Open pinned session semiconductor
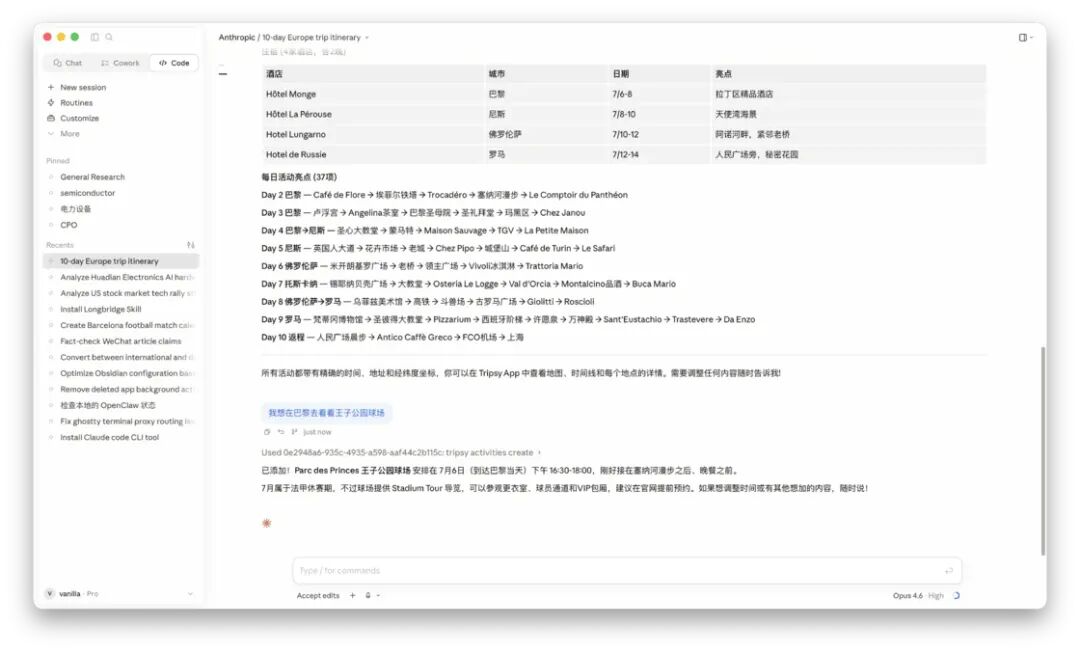This screenshot has width=1080, height=653. pos(87,193)
